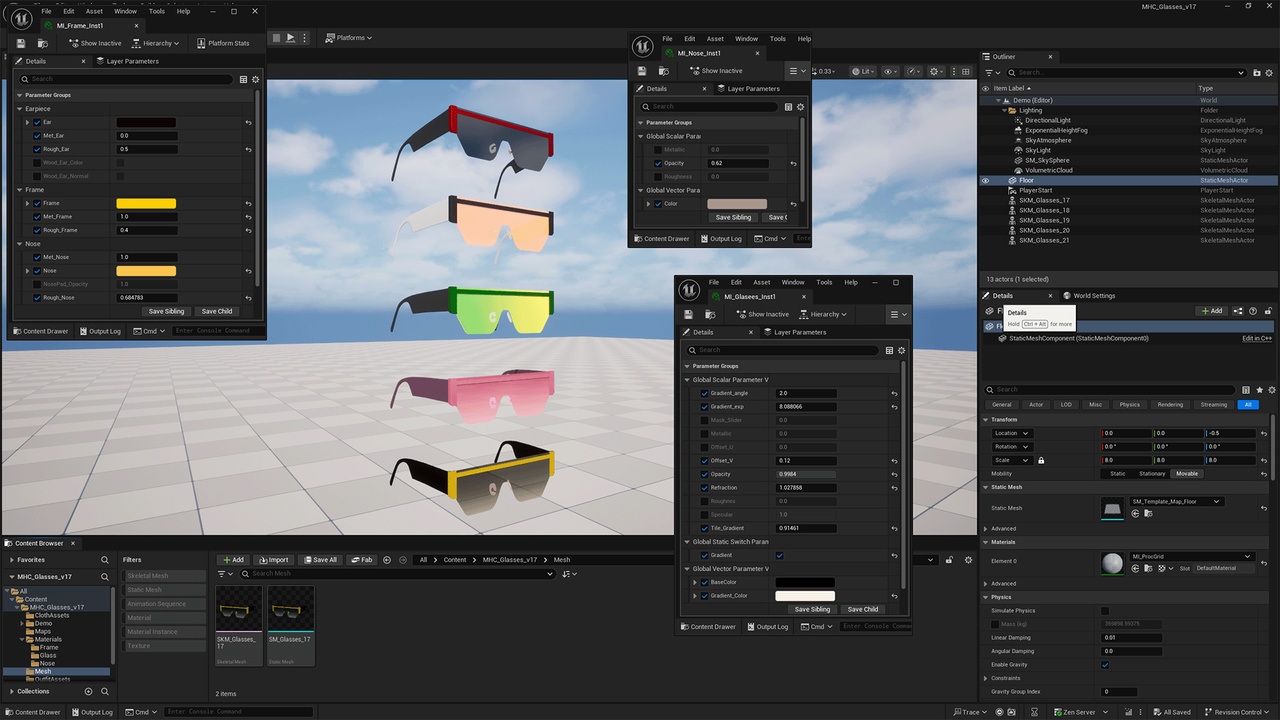
Task: Toggle the Met_Ear parameter checkbox
Action: point(37,135)
